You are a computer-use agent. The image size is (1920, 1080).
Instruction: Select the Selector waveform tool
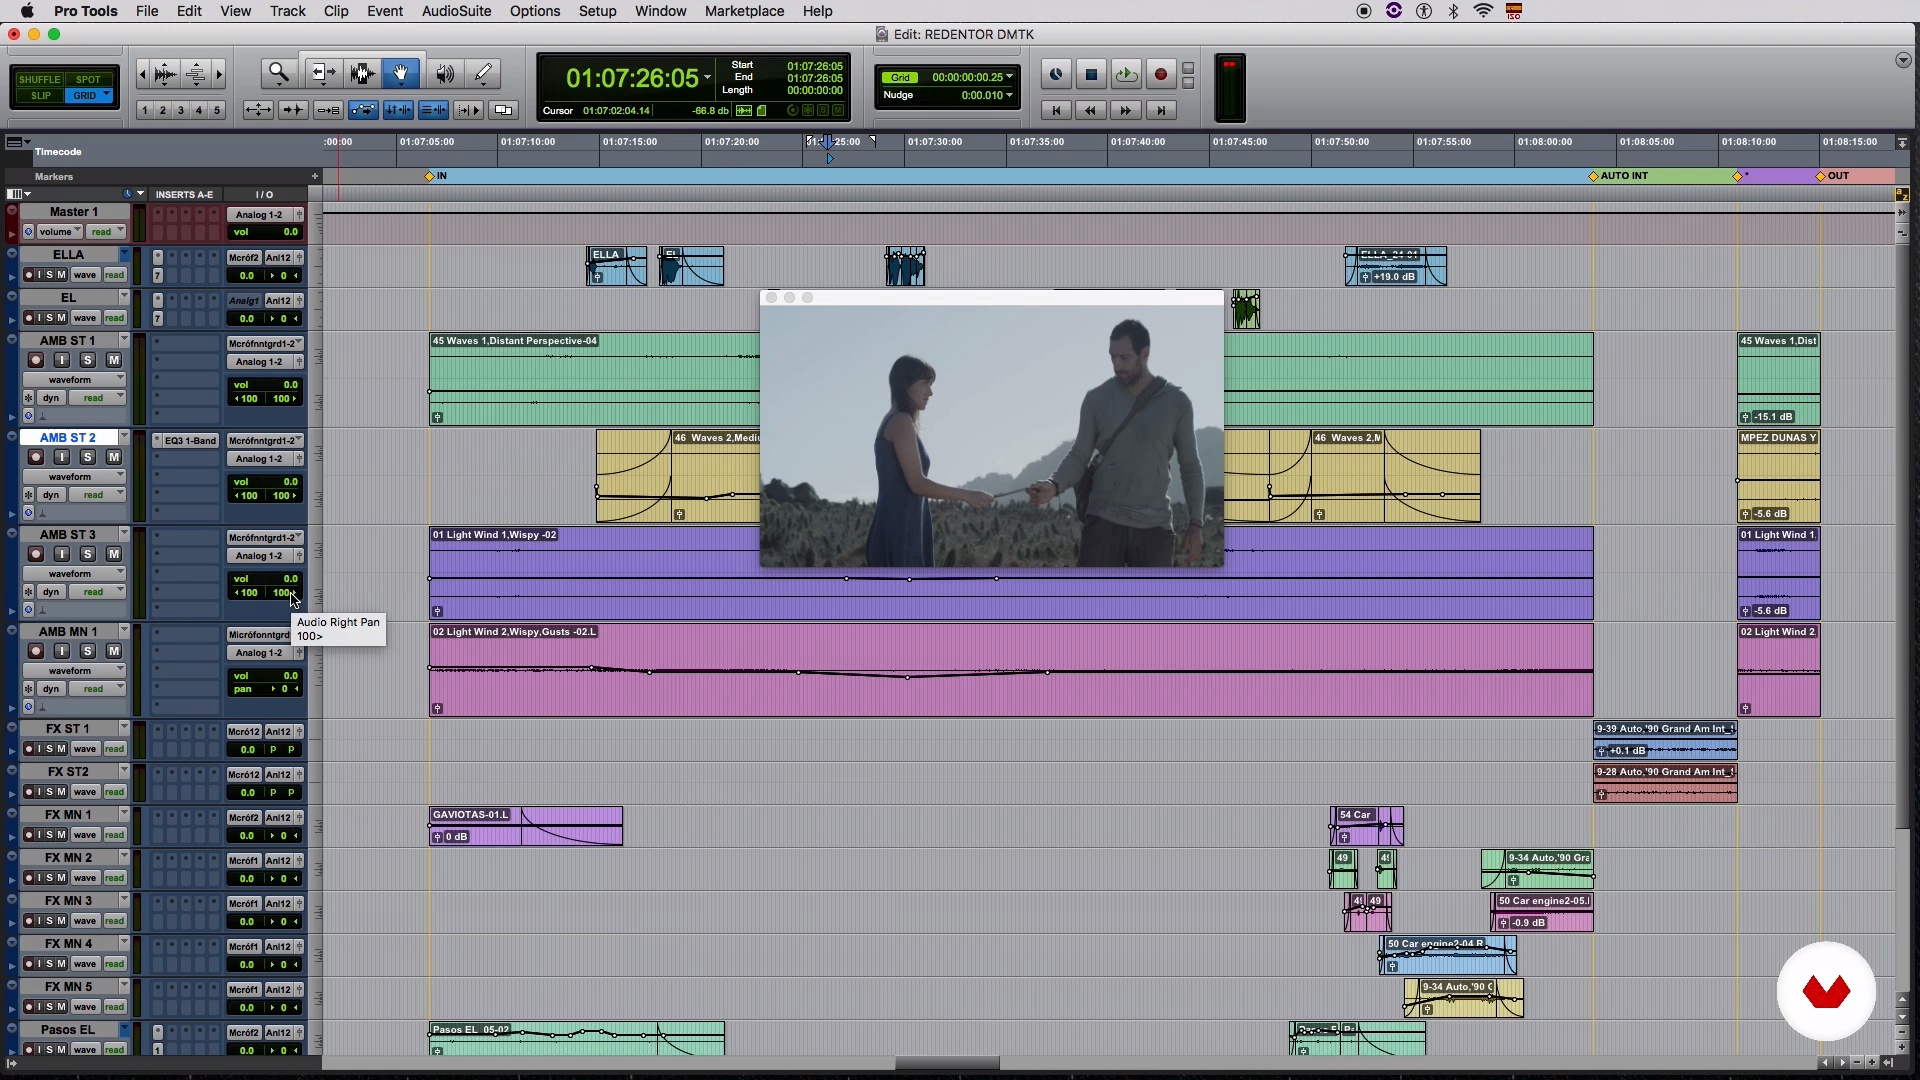361,73
